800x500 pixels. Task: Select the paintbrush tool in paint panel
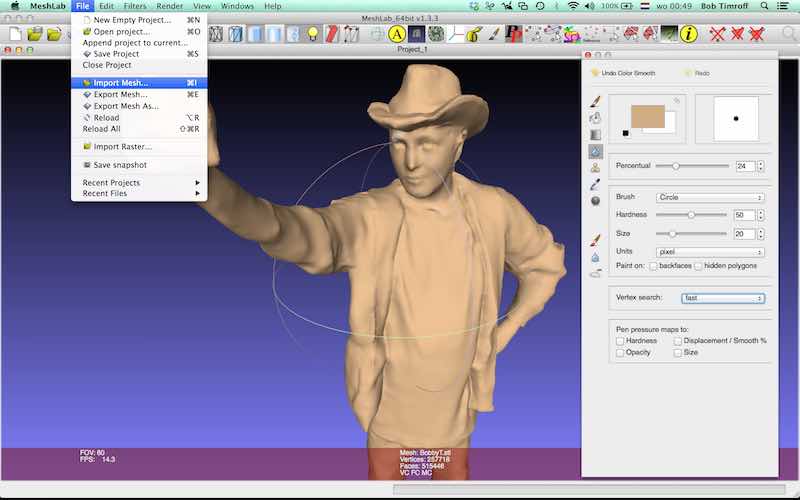[x=595, y=101]
